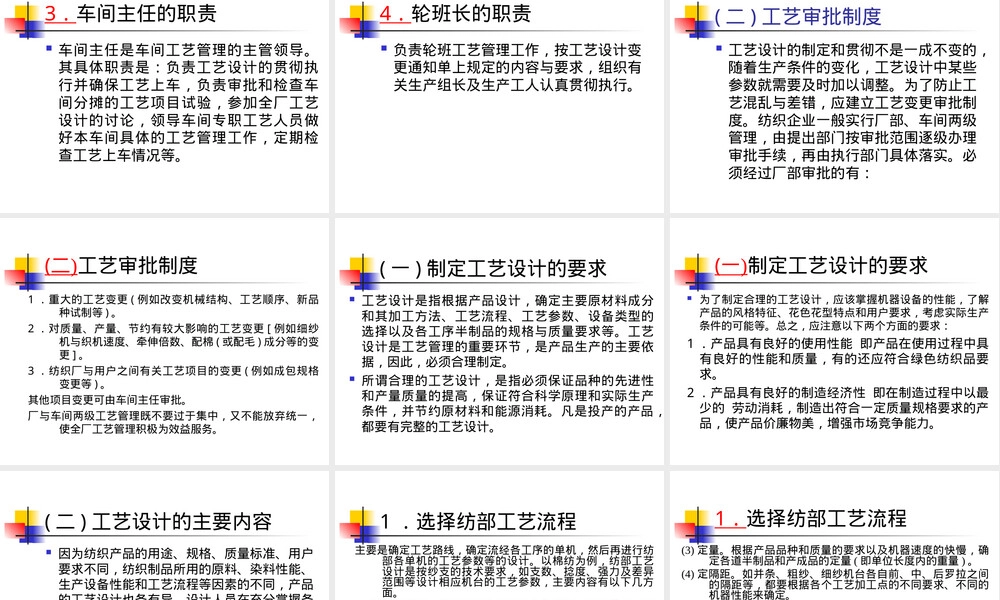
Task: Click the item (4)定隔距 paragraph
Action: pyautogui.click(x=835, y=584)
